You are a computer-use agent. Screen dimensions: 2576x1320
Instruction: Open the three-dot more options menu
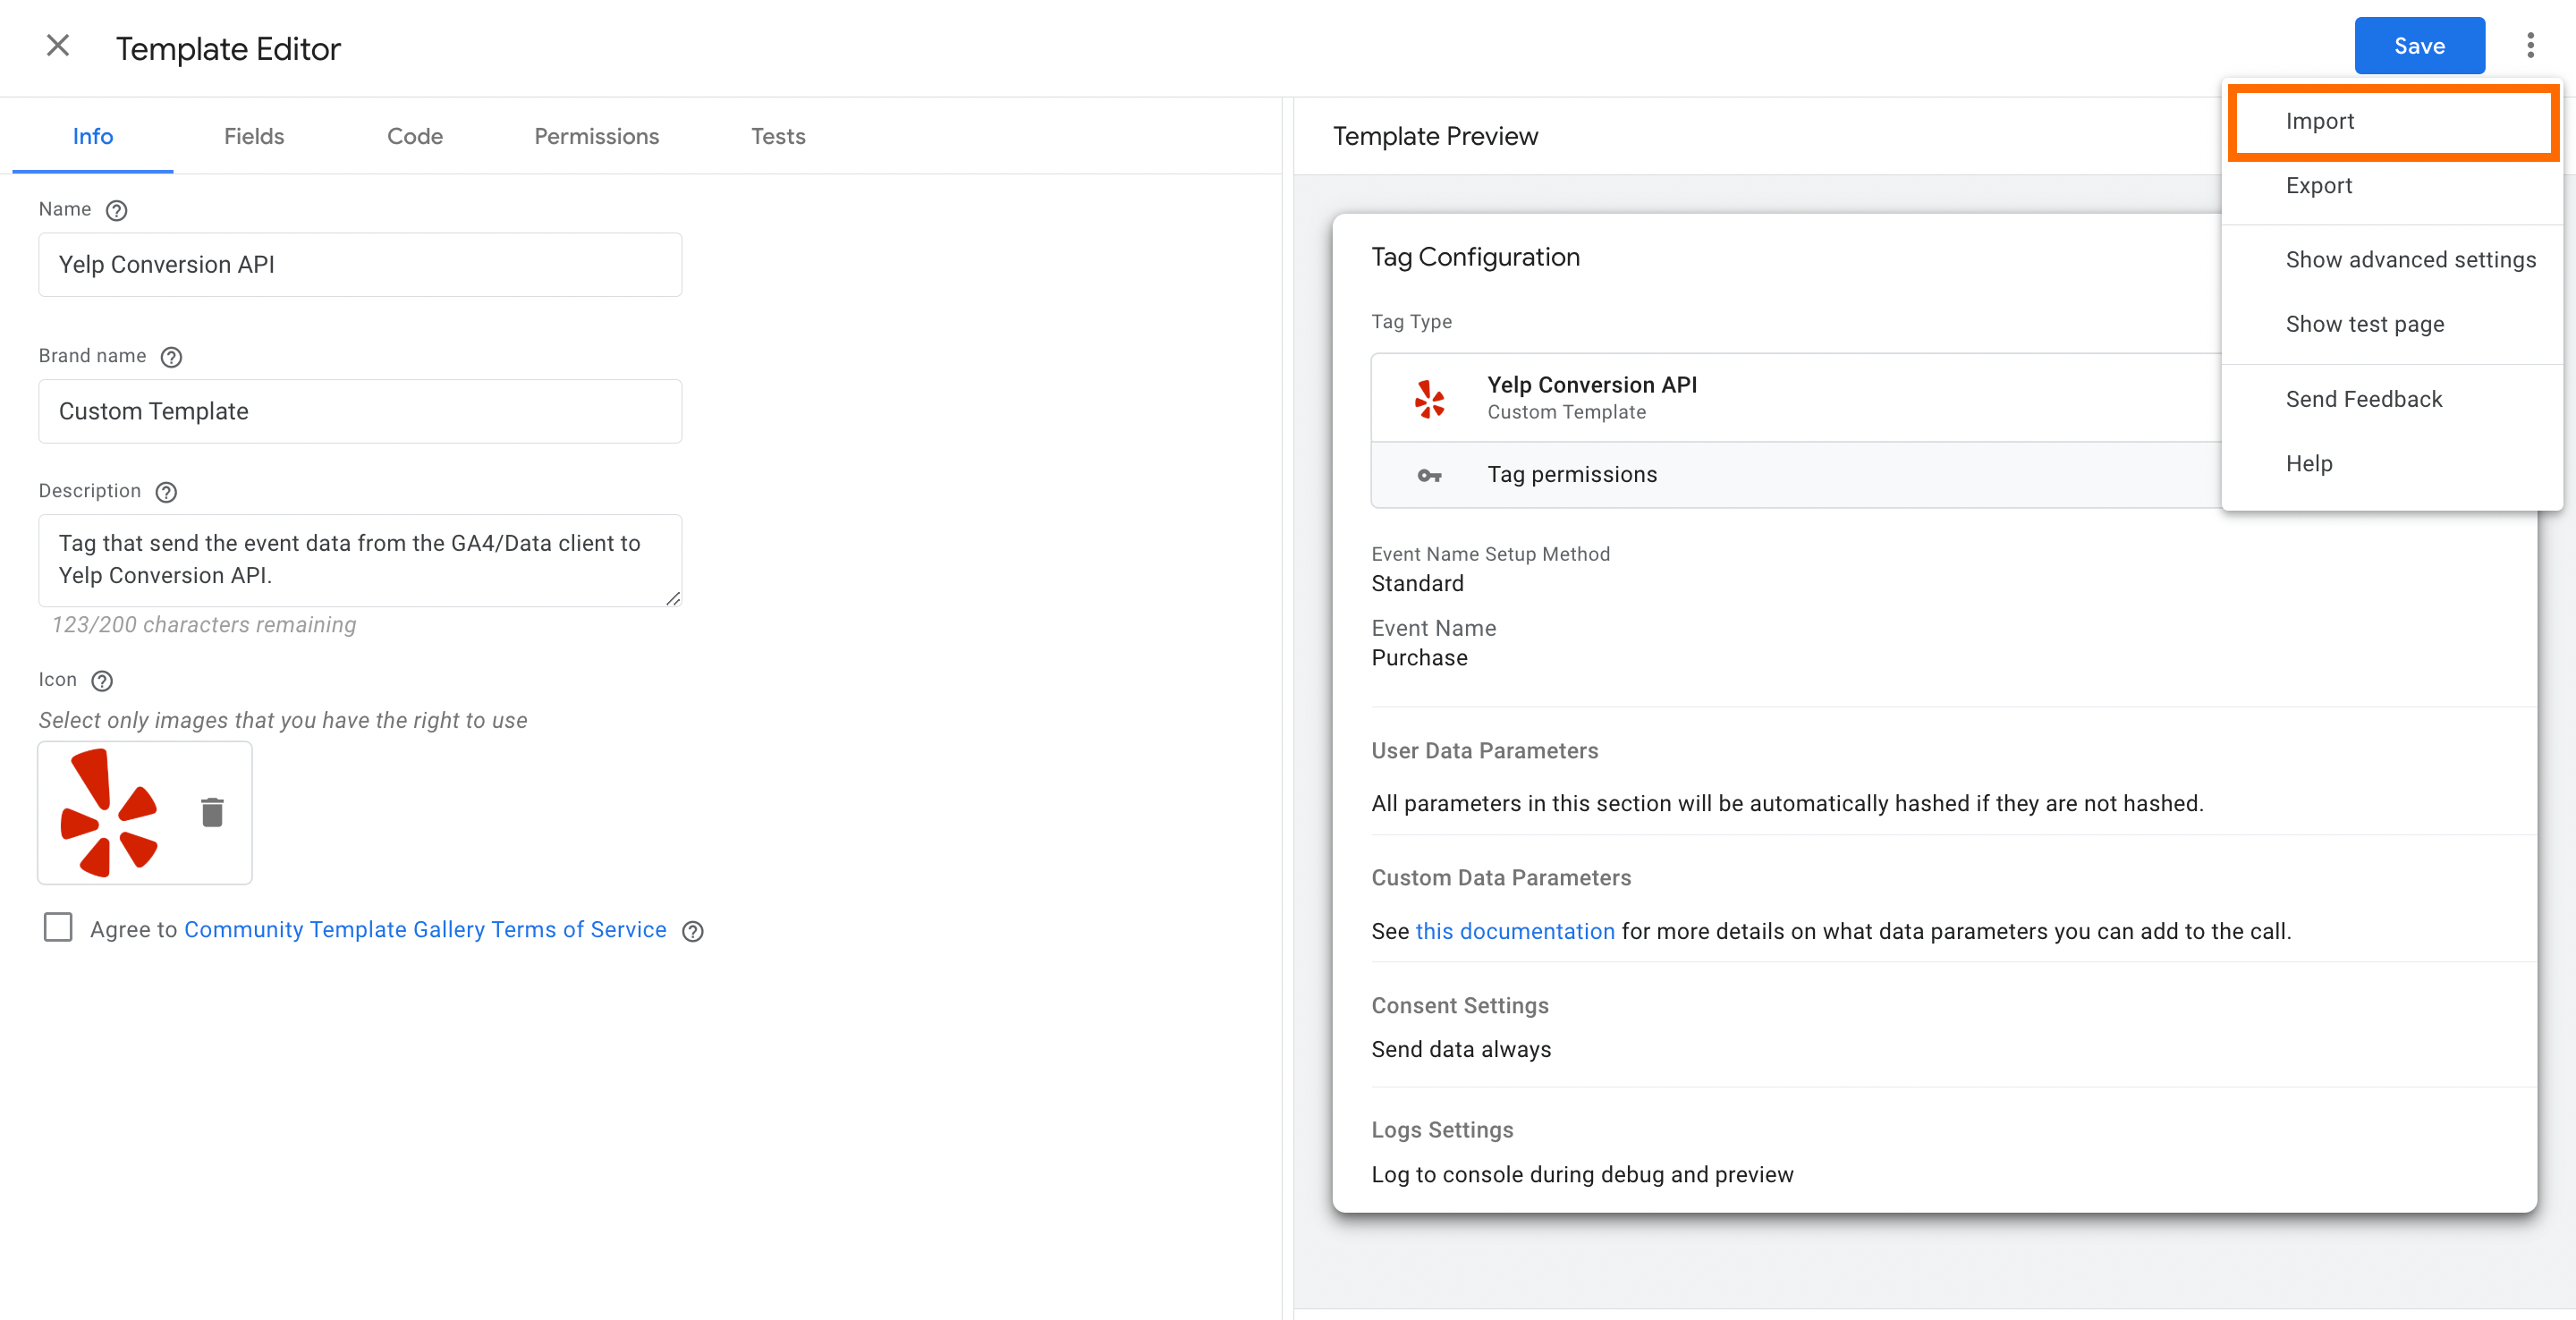point(2530,46)
